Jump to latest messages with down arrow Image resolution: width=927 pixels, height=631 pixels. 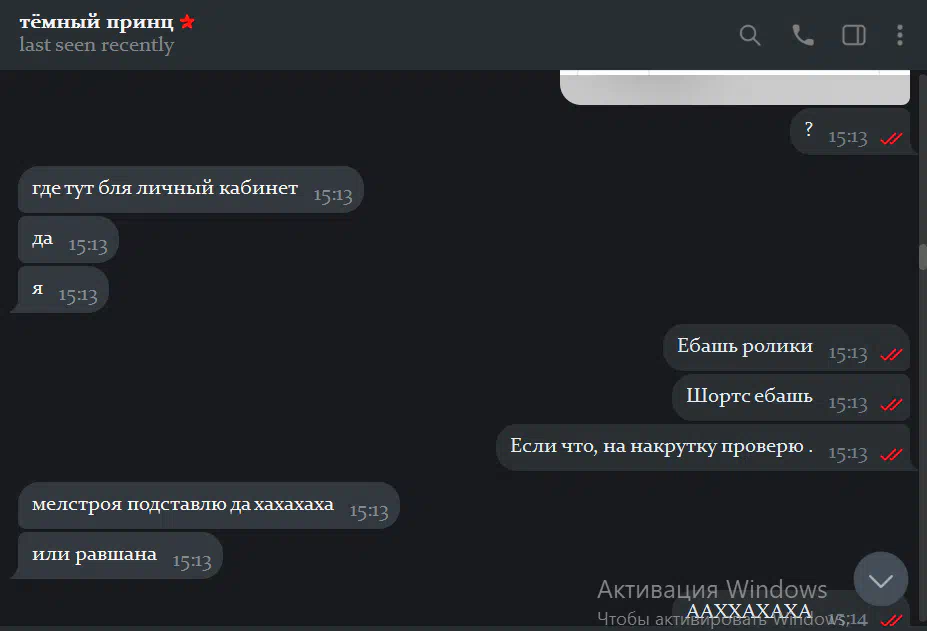coord(881,580)
